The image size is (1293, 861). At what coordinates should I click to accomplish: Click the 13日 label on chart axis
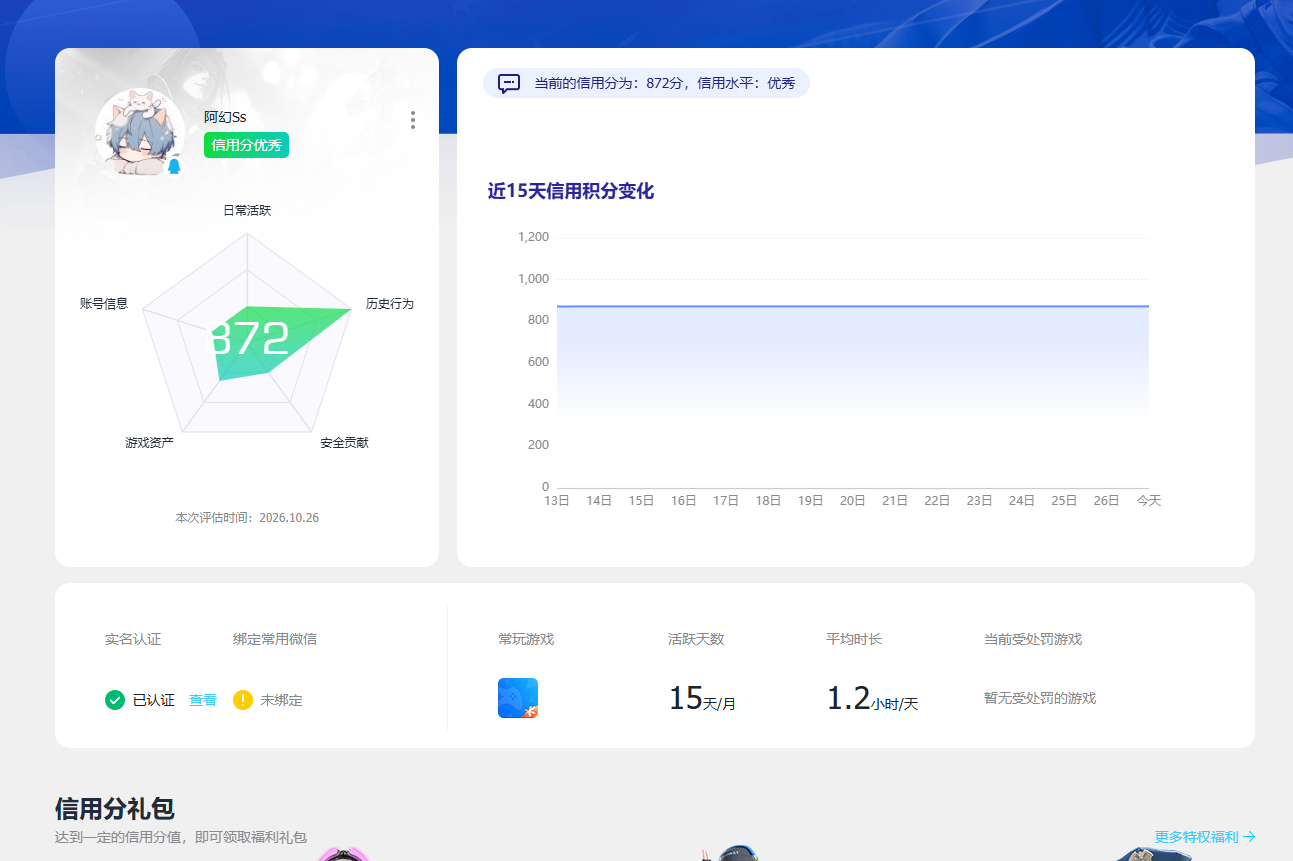click(557, 500)
